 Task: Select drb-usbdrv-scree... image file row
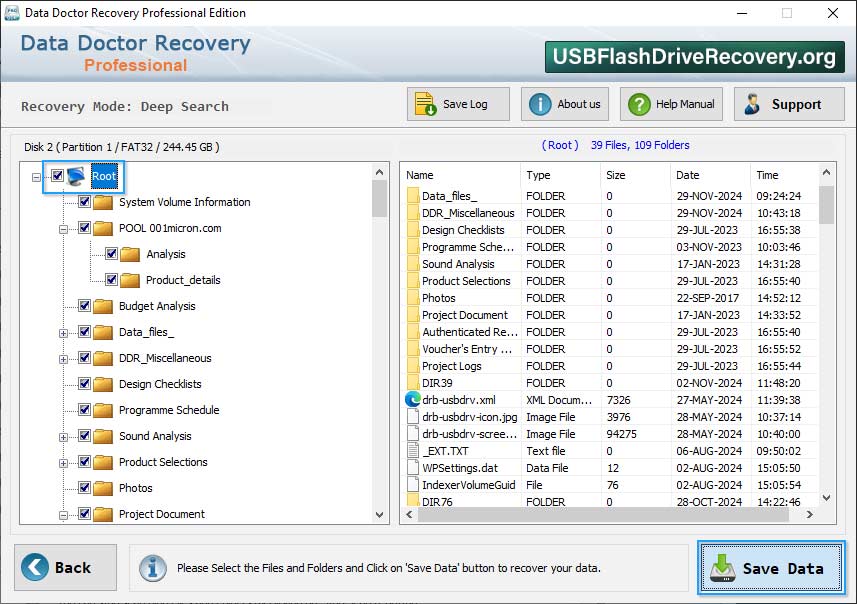click(611, 433)
